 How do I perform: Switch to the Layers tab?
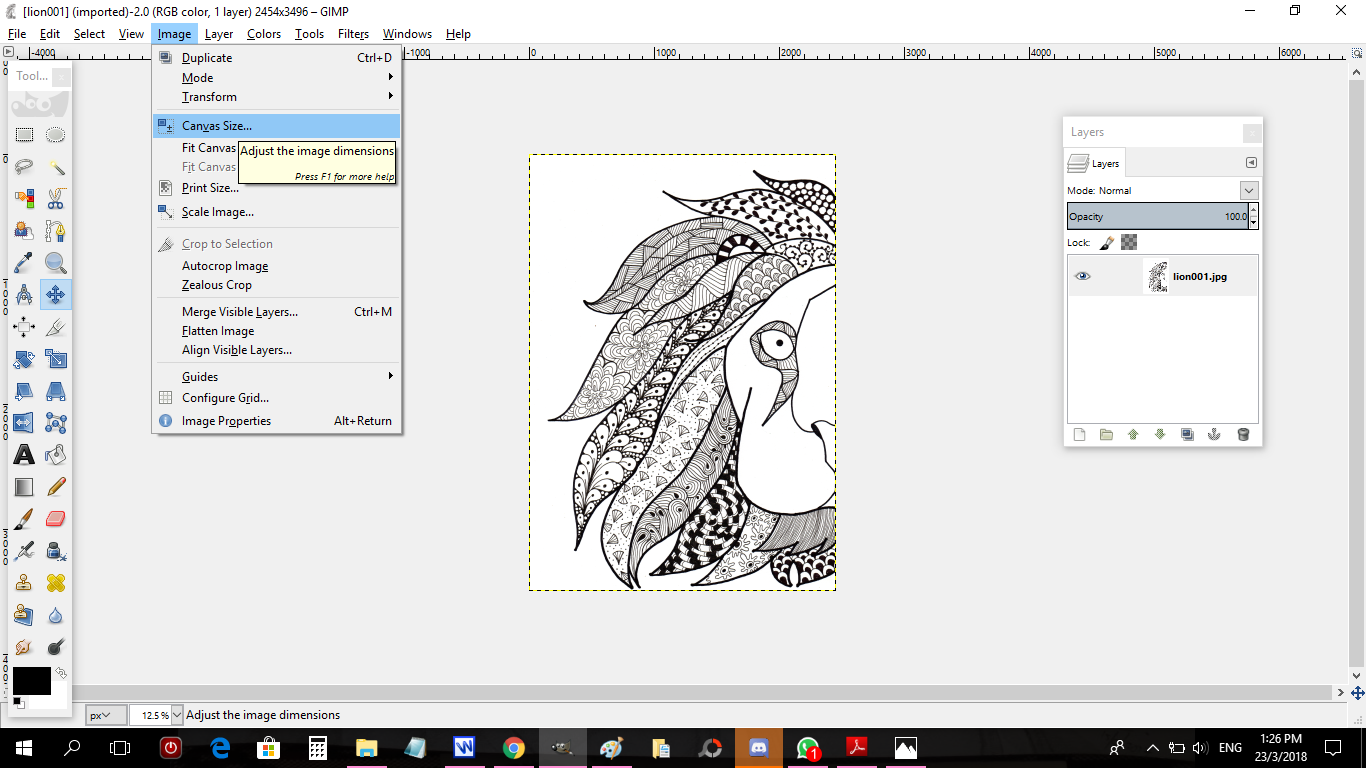(x=1095, y=163)
